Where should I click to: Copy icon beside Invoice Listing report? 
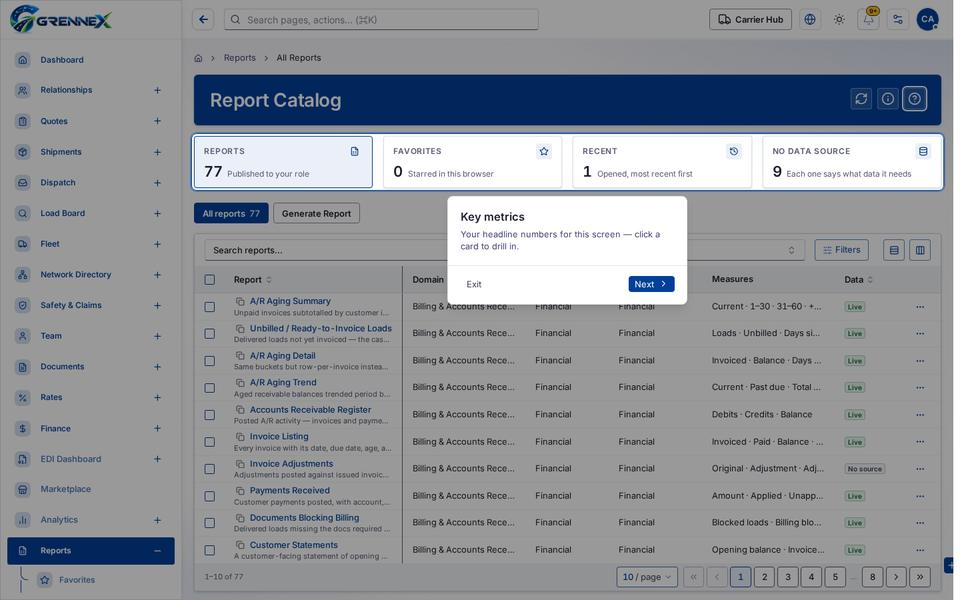click(240, 437)
